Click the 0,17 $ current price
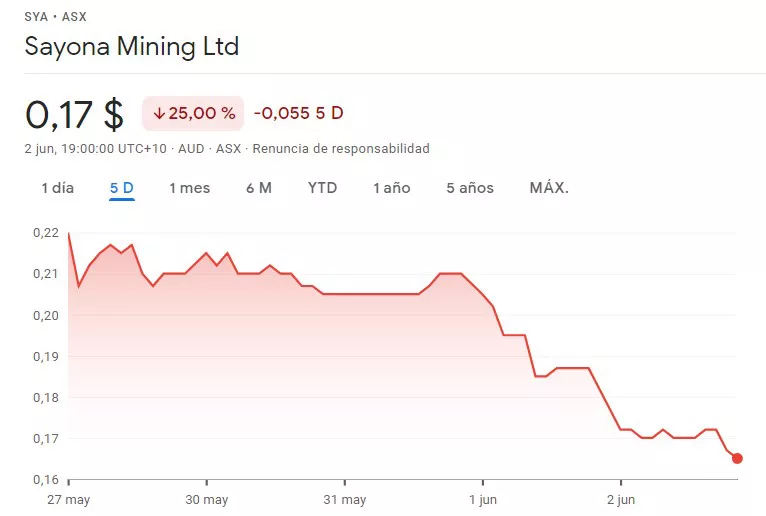 [74, 114]
